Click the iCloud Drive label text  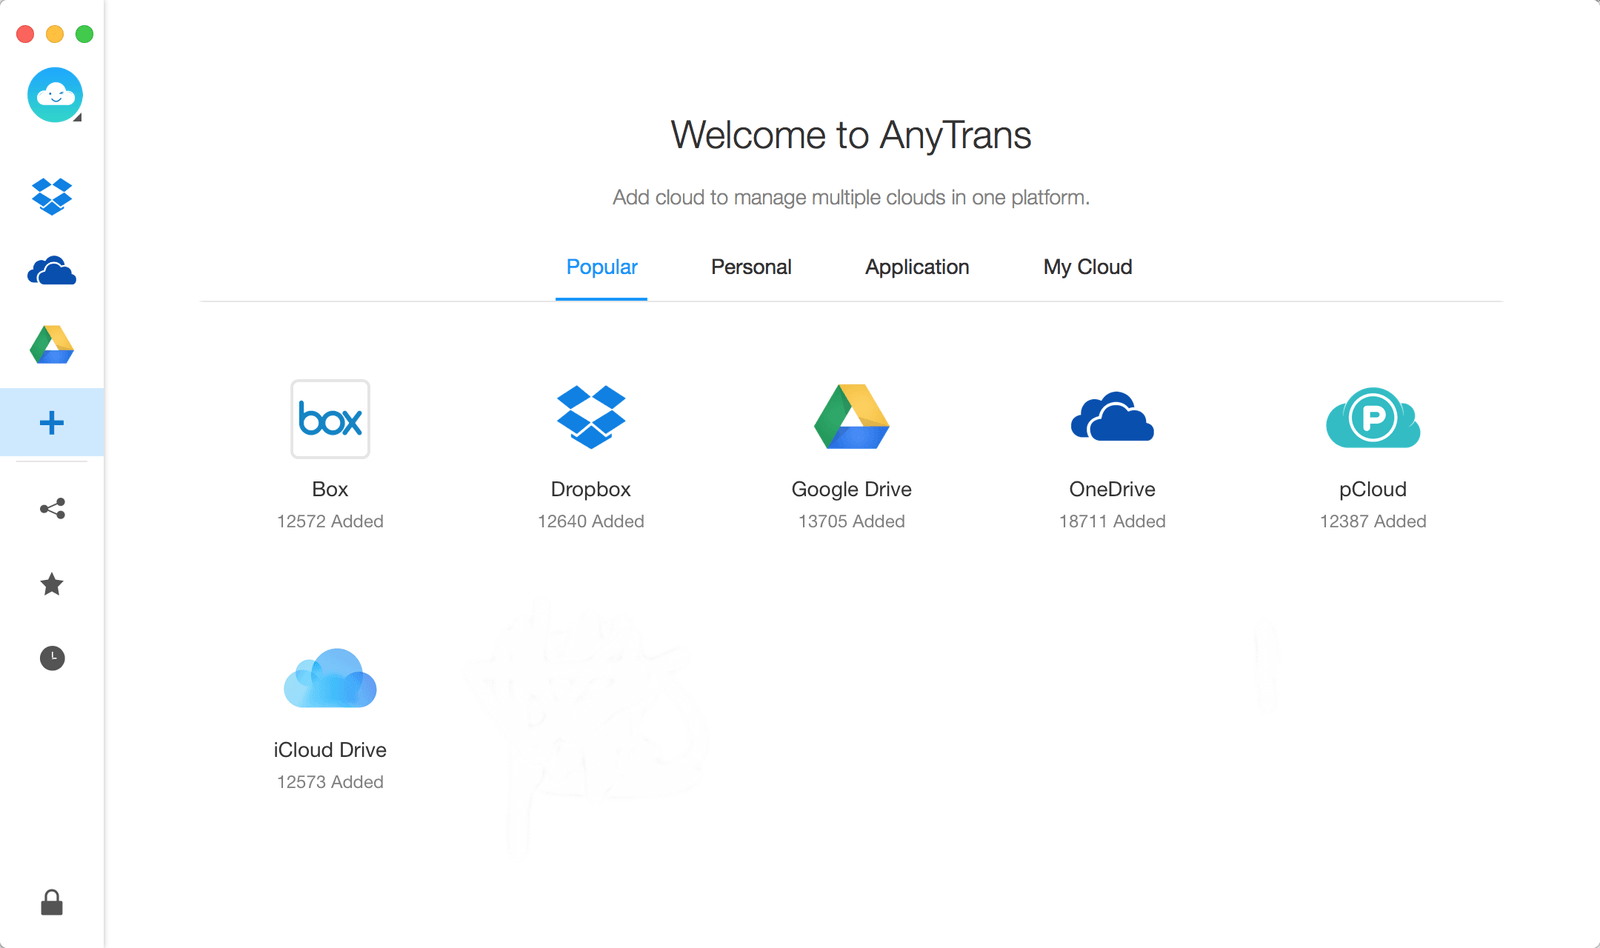[330, 750]
